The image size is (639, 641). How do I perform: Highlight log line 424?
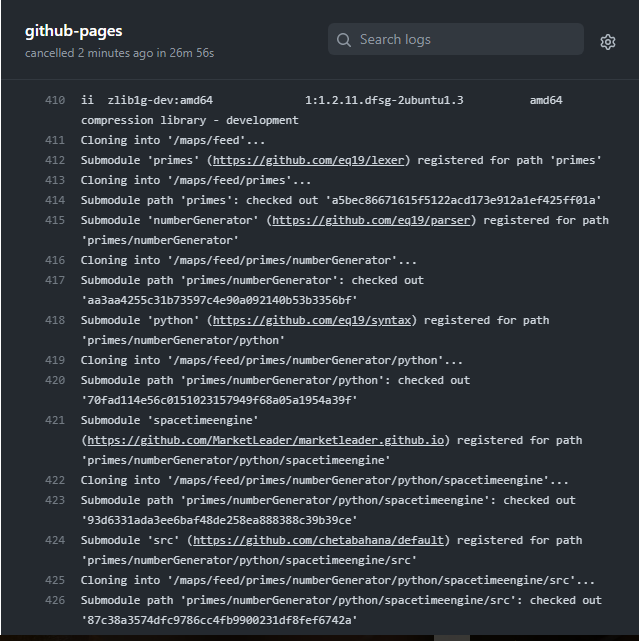coord(55,540)
